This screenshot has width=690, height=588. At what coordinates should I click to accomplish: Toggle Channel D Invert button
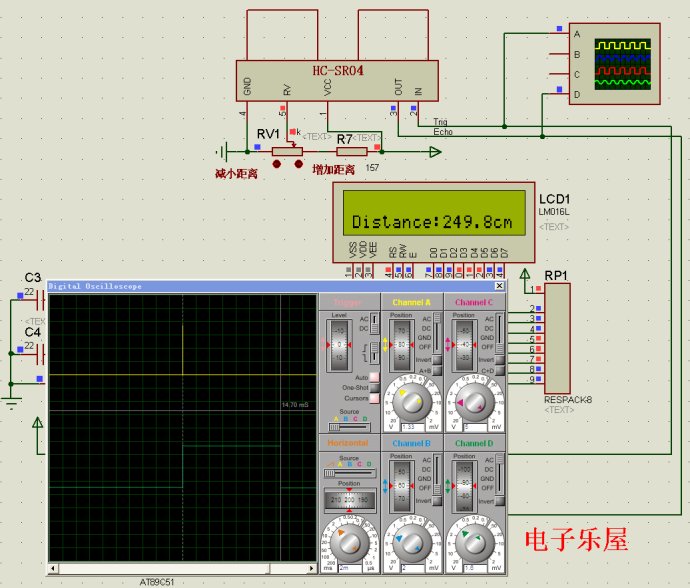coord(499,501)
